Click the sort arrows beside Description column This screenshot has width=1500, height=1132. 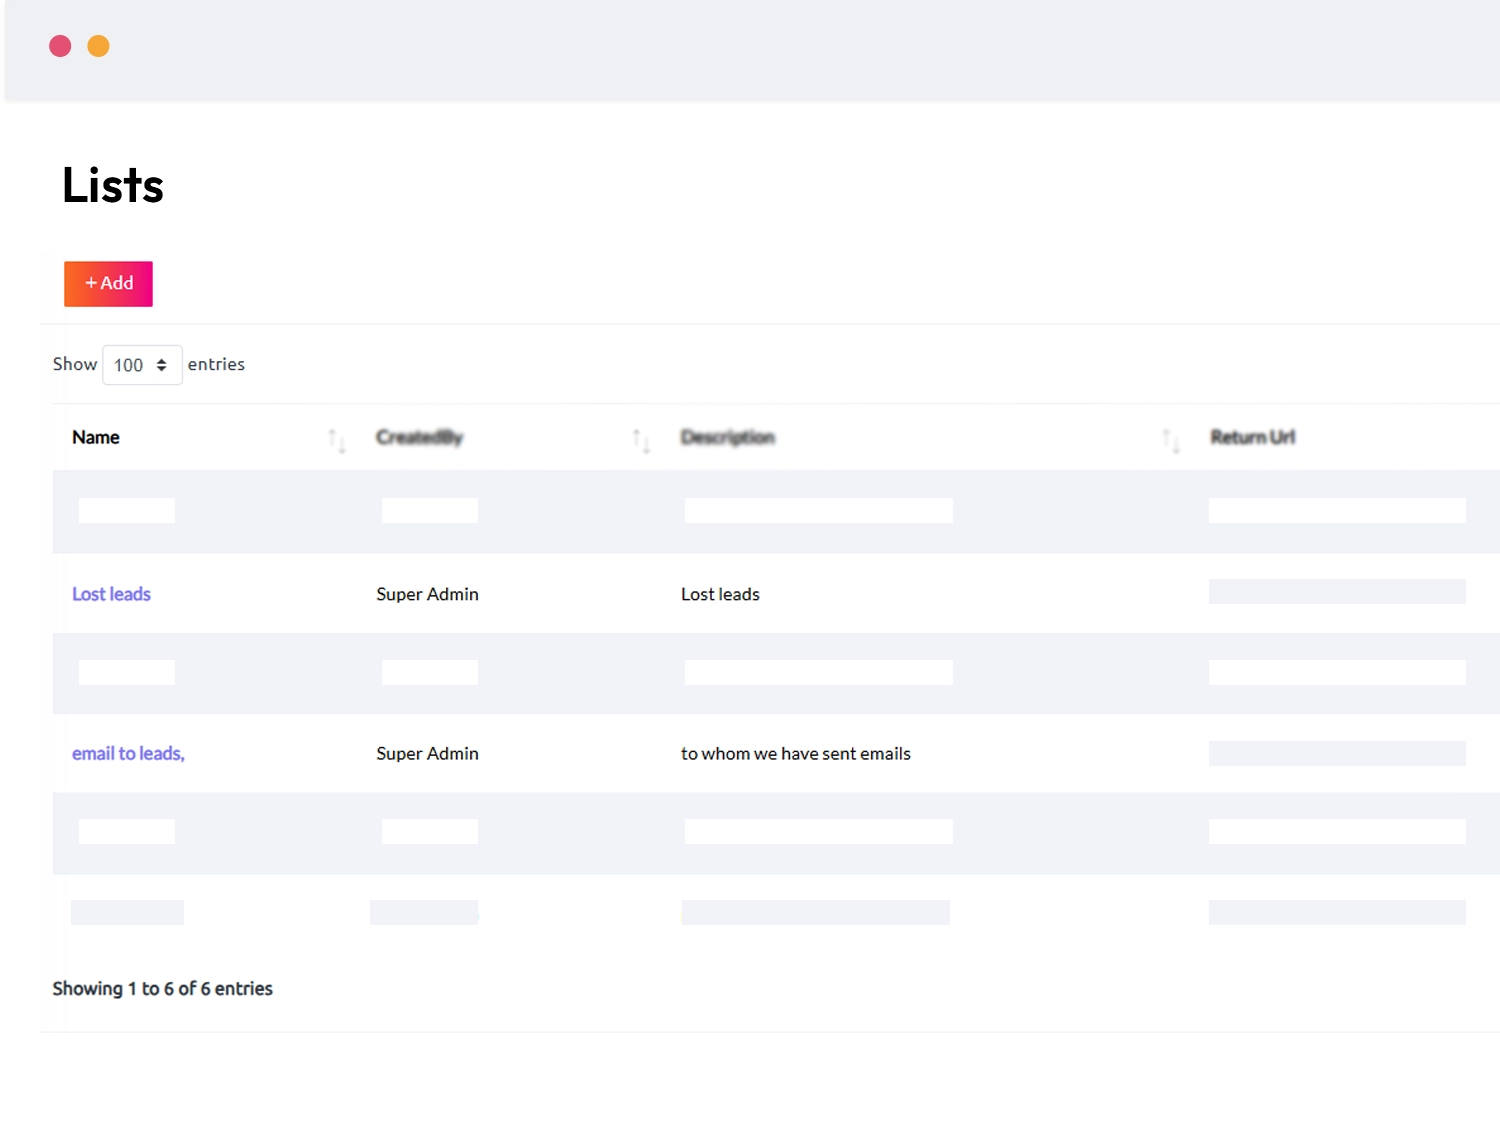[x=1170, y=439]
